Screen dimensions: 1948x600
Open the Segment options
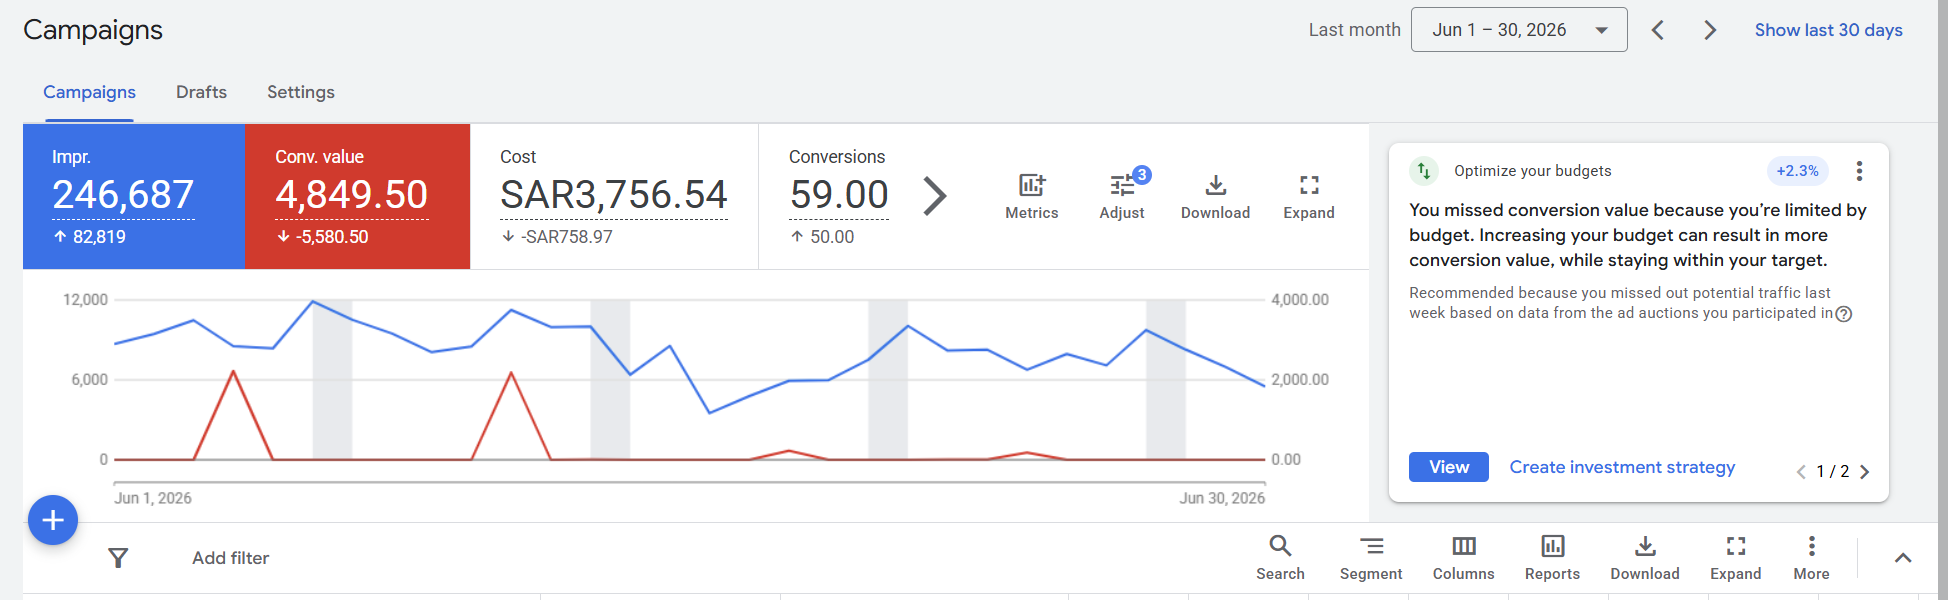[1371, 558]
